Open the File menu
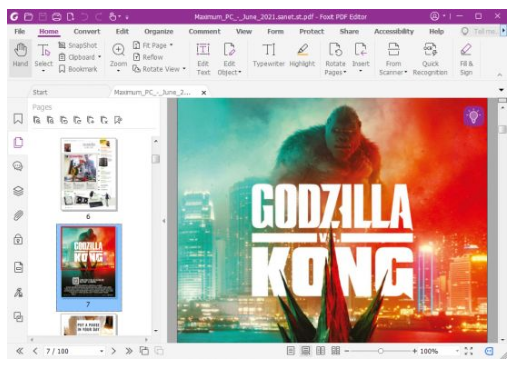Screen dimensions: 514x367 [x=20, y=31]
